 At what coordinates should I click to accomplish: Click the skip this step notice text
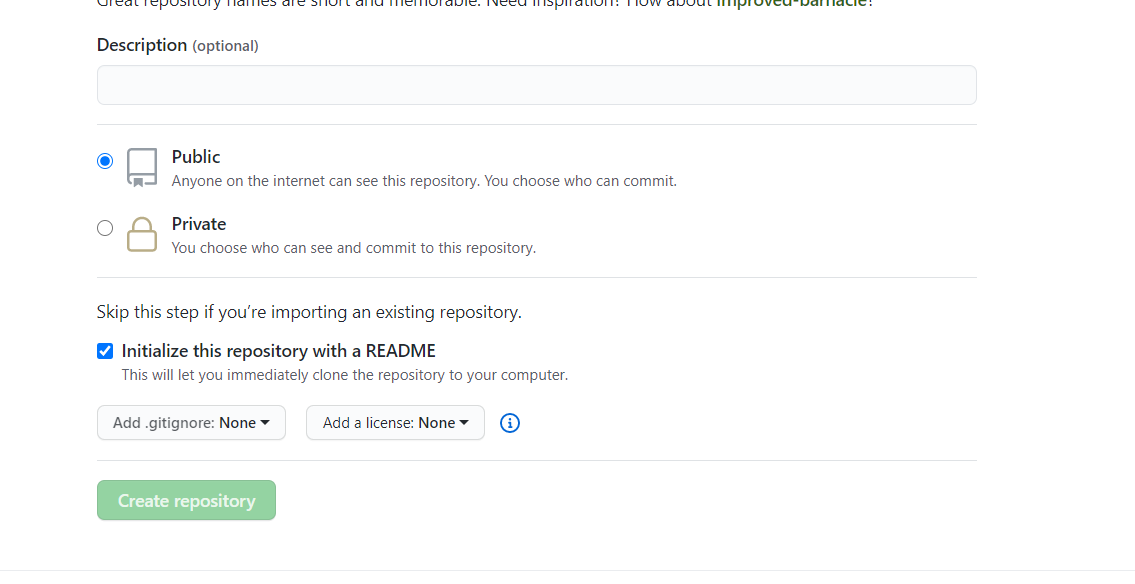pos(308,311)
